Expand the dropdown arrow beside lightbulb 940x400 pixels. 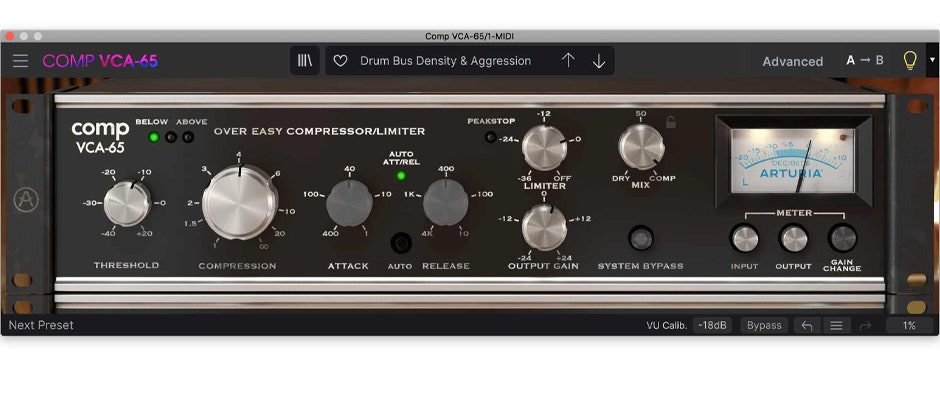[x=932, y=61]
